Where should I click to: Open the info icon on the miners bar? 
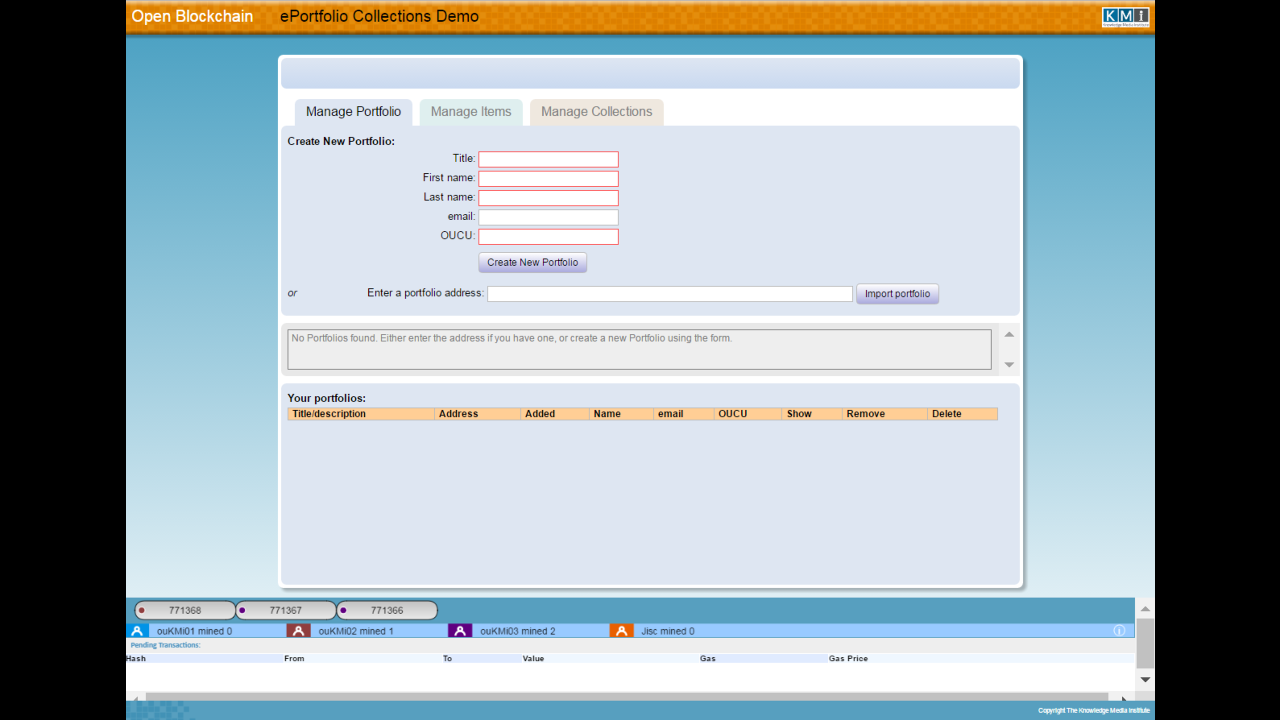pos(1118,630)
